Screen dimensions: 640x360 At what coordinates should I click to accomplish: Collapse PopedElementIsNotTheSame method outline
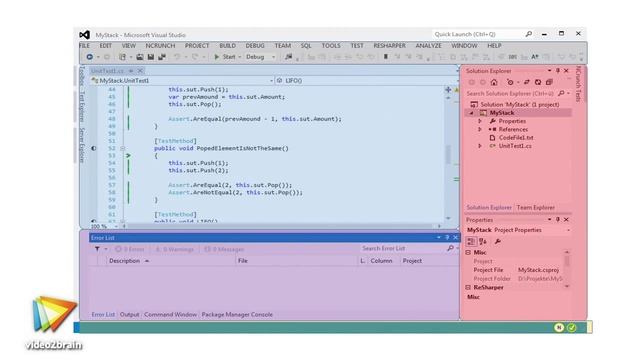click(x=123, y=149)
